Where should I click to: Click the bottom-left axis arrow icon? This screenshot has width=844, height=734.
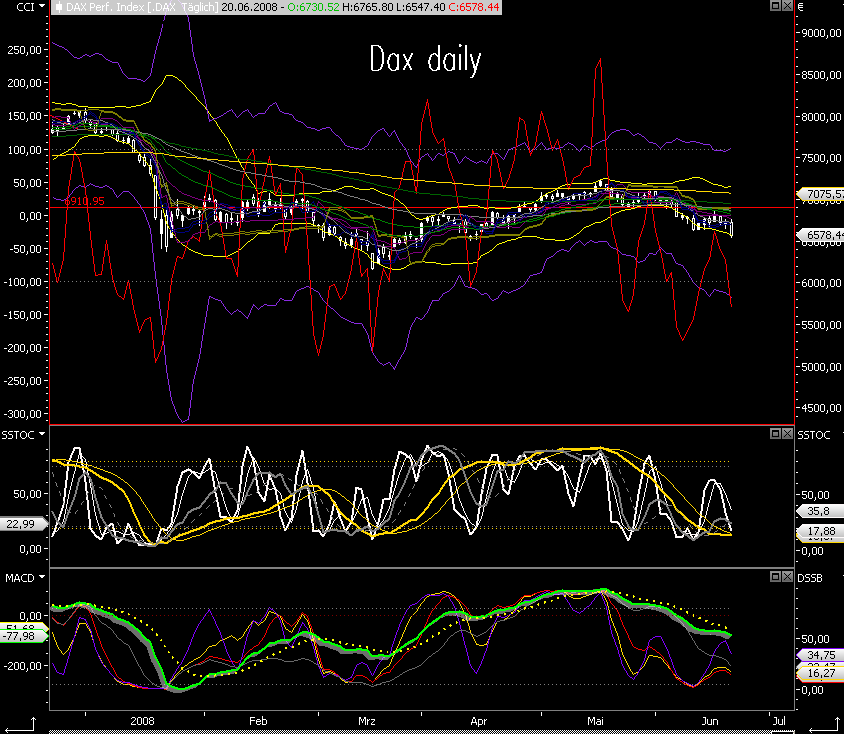pos(19,725)
